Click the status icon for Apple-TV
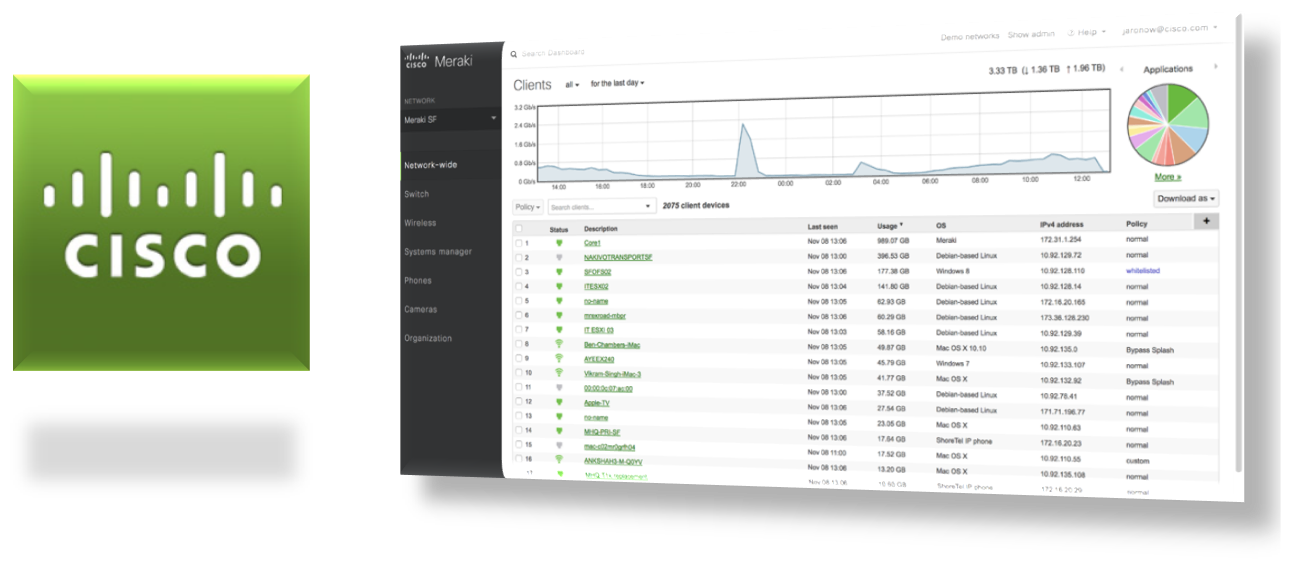 click(x=560, y=402)
